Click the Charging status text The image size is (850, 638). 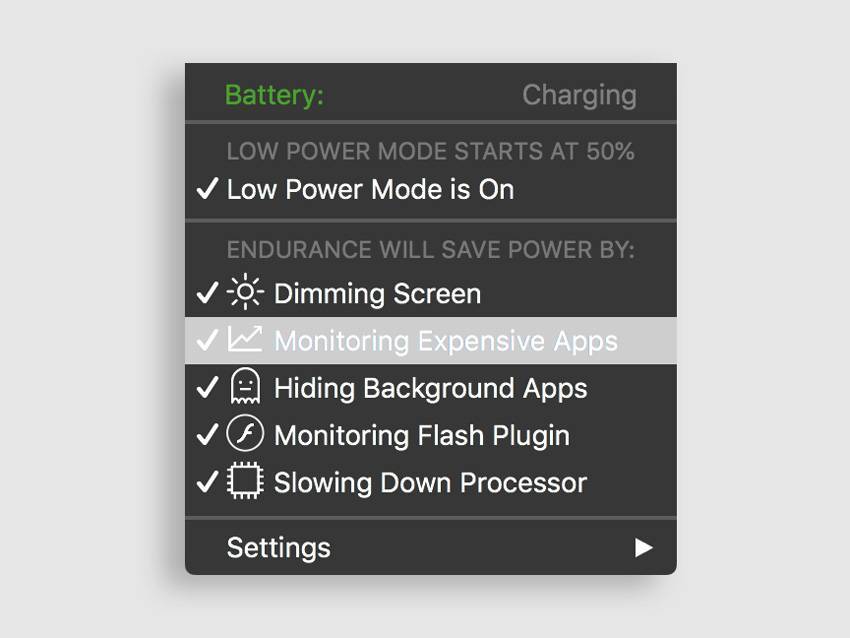coord(579,95)
